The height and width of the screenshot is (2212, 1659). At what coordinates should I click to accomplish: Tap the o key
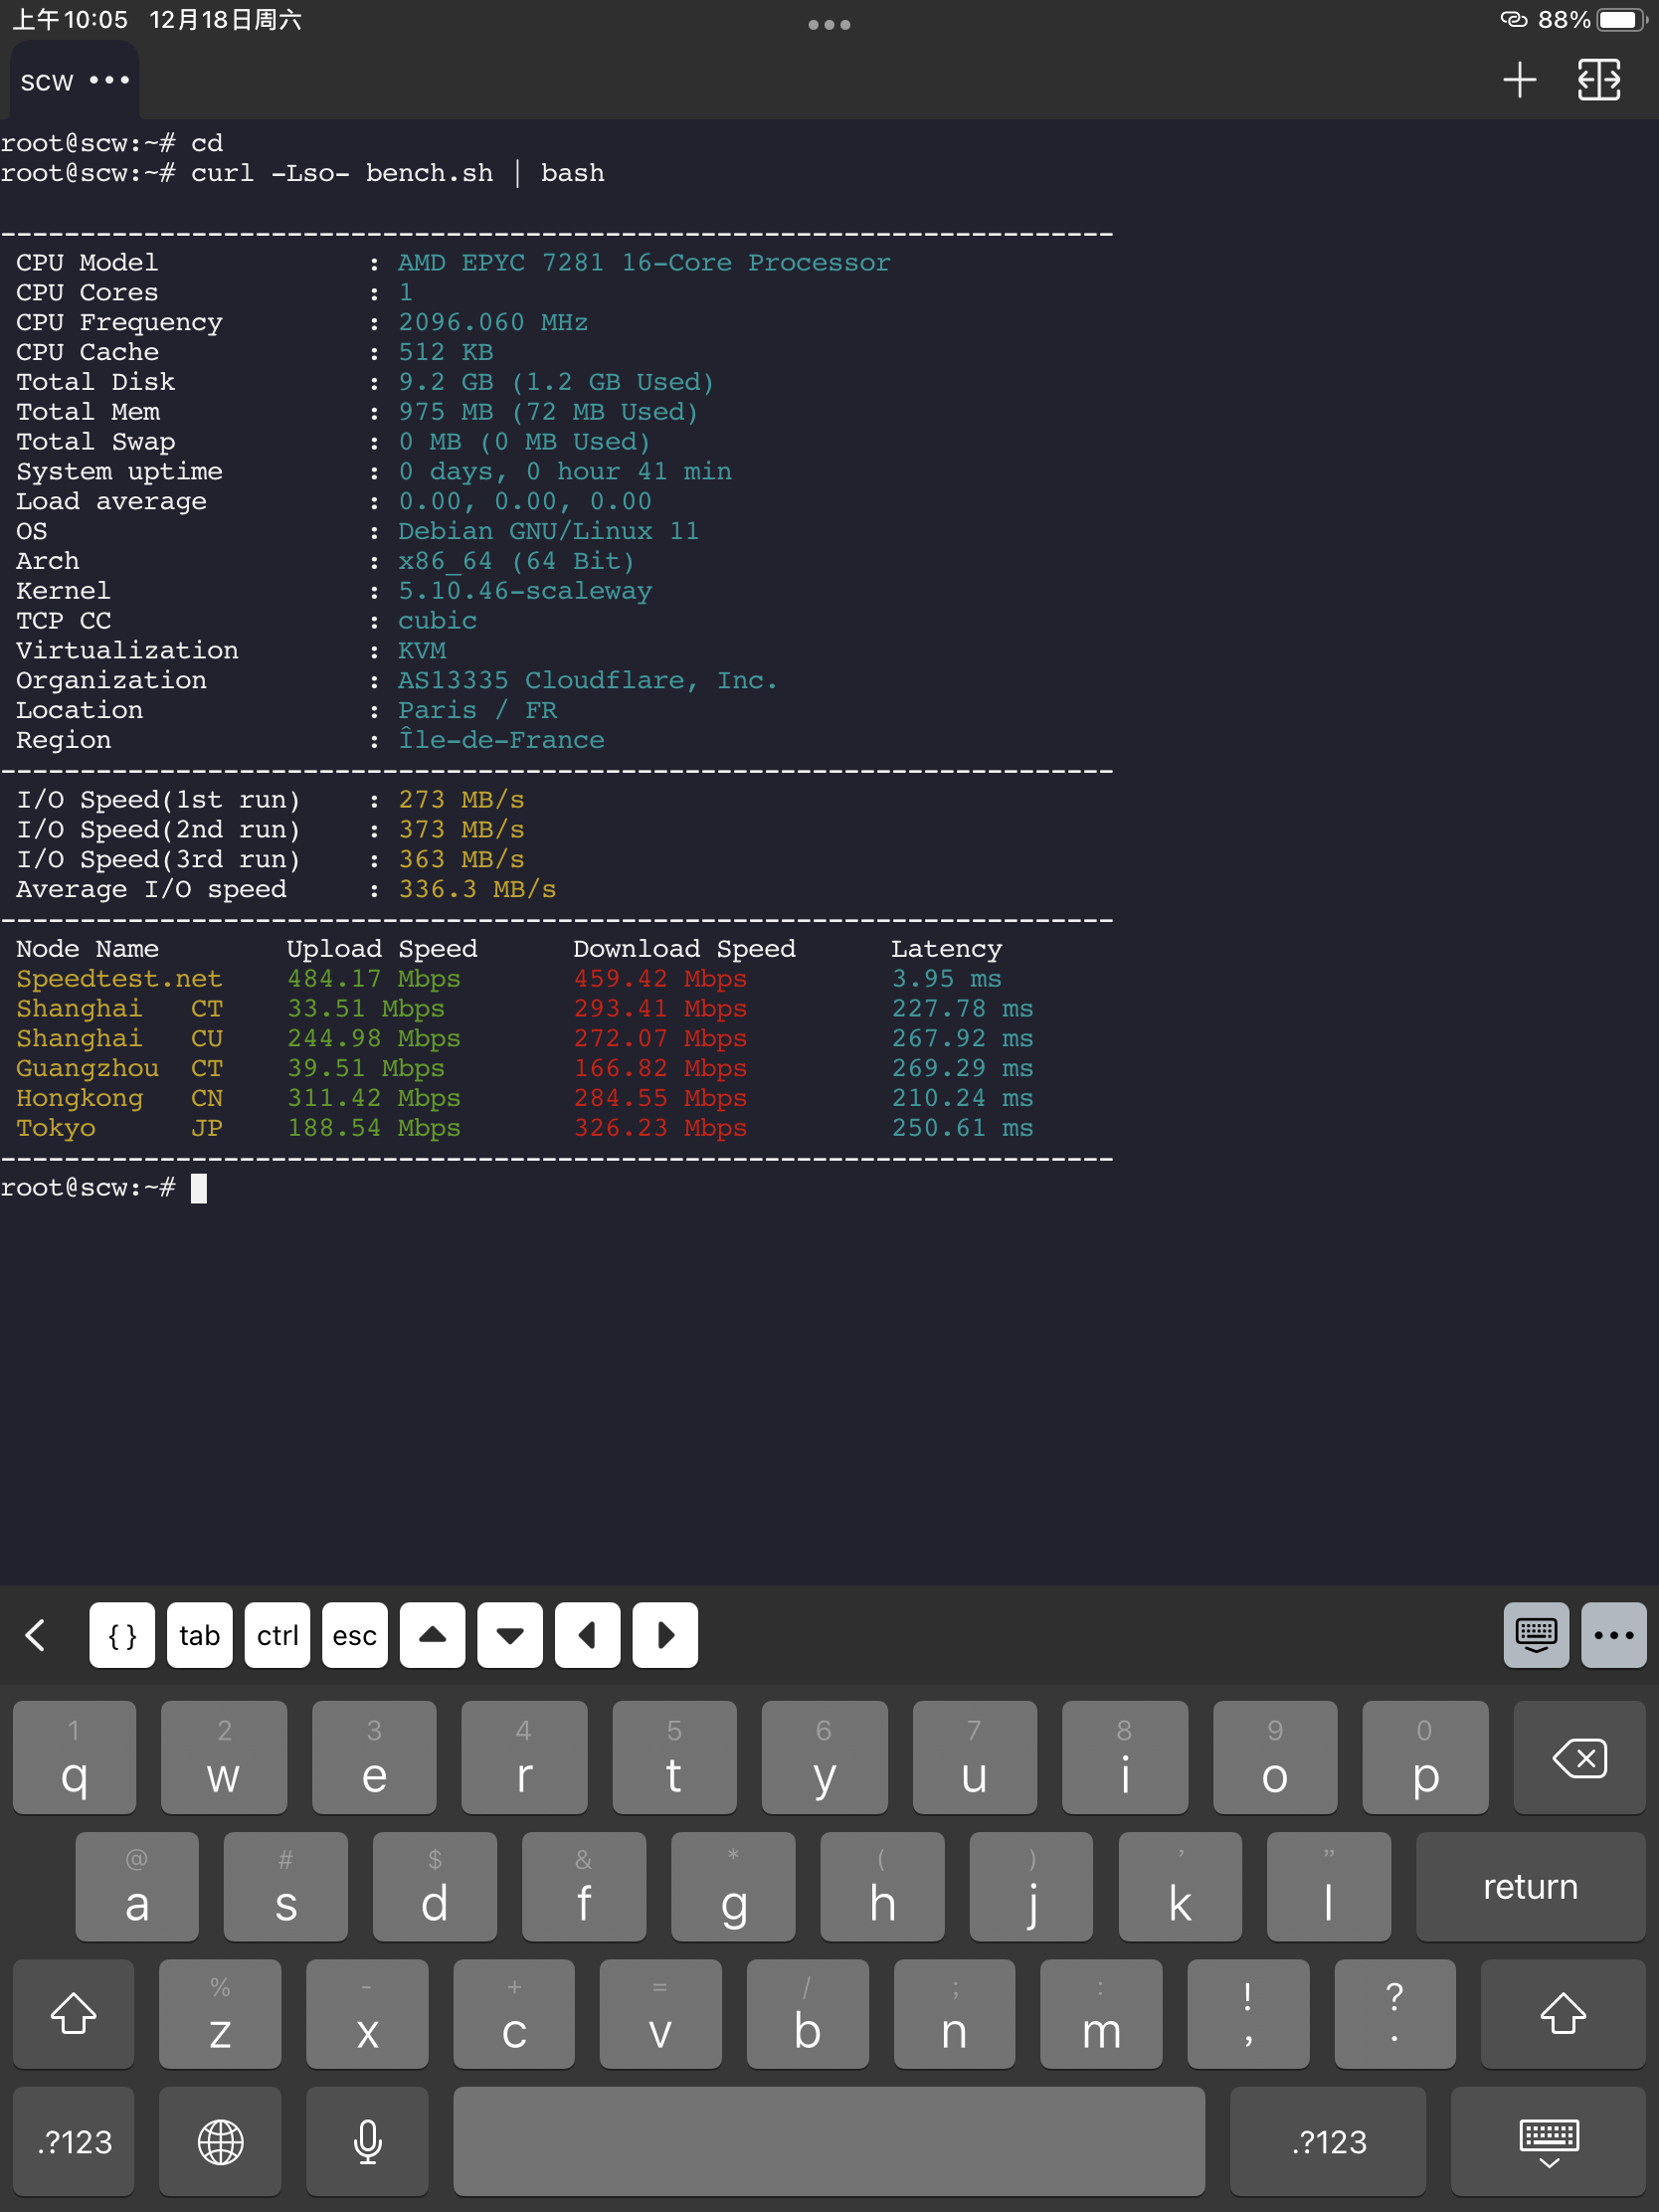coord(1275,1757)
